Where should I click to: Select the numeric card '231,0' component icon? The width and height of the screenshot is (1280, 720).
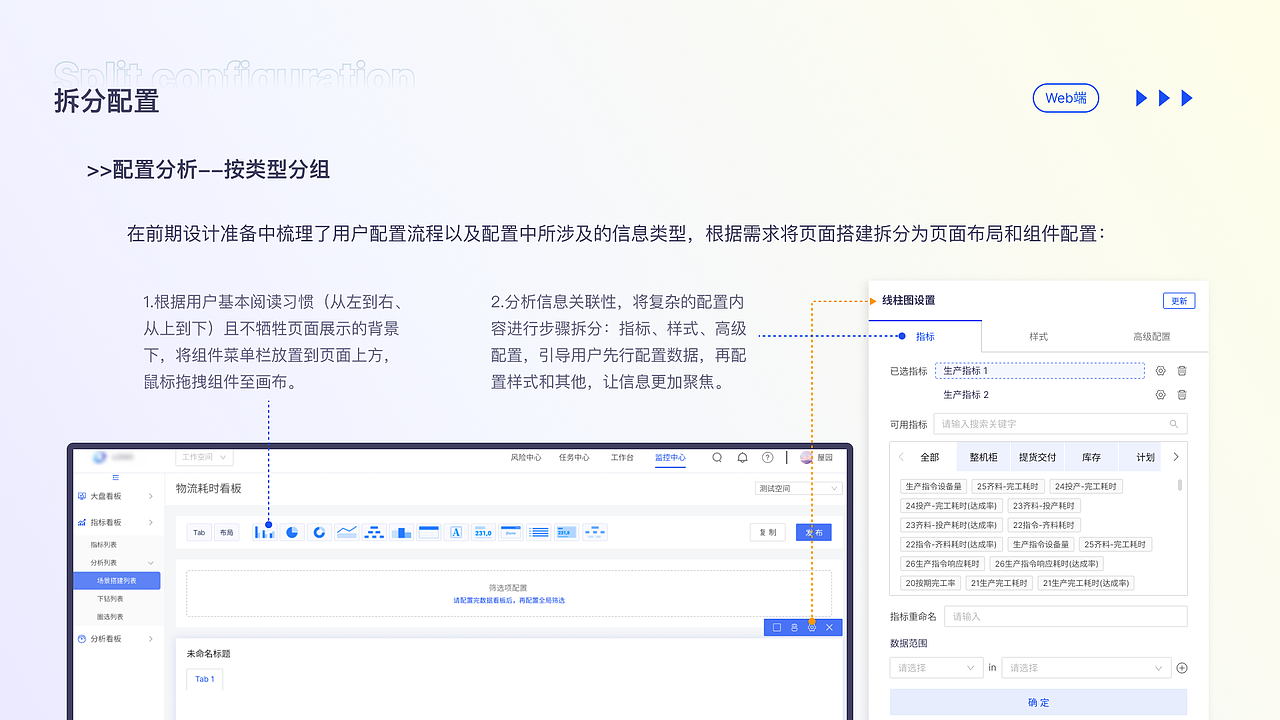(x=483, y=532)
